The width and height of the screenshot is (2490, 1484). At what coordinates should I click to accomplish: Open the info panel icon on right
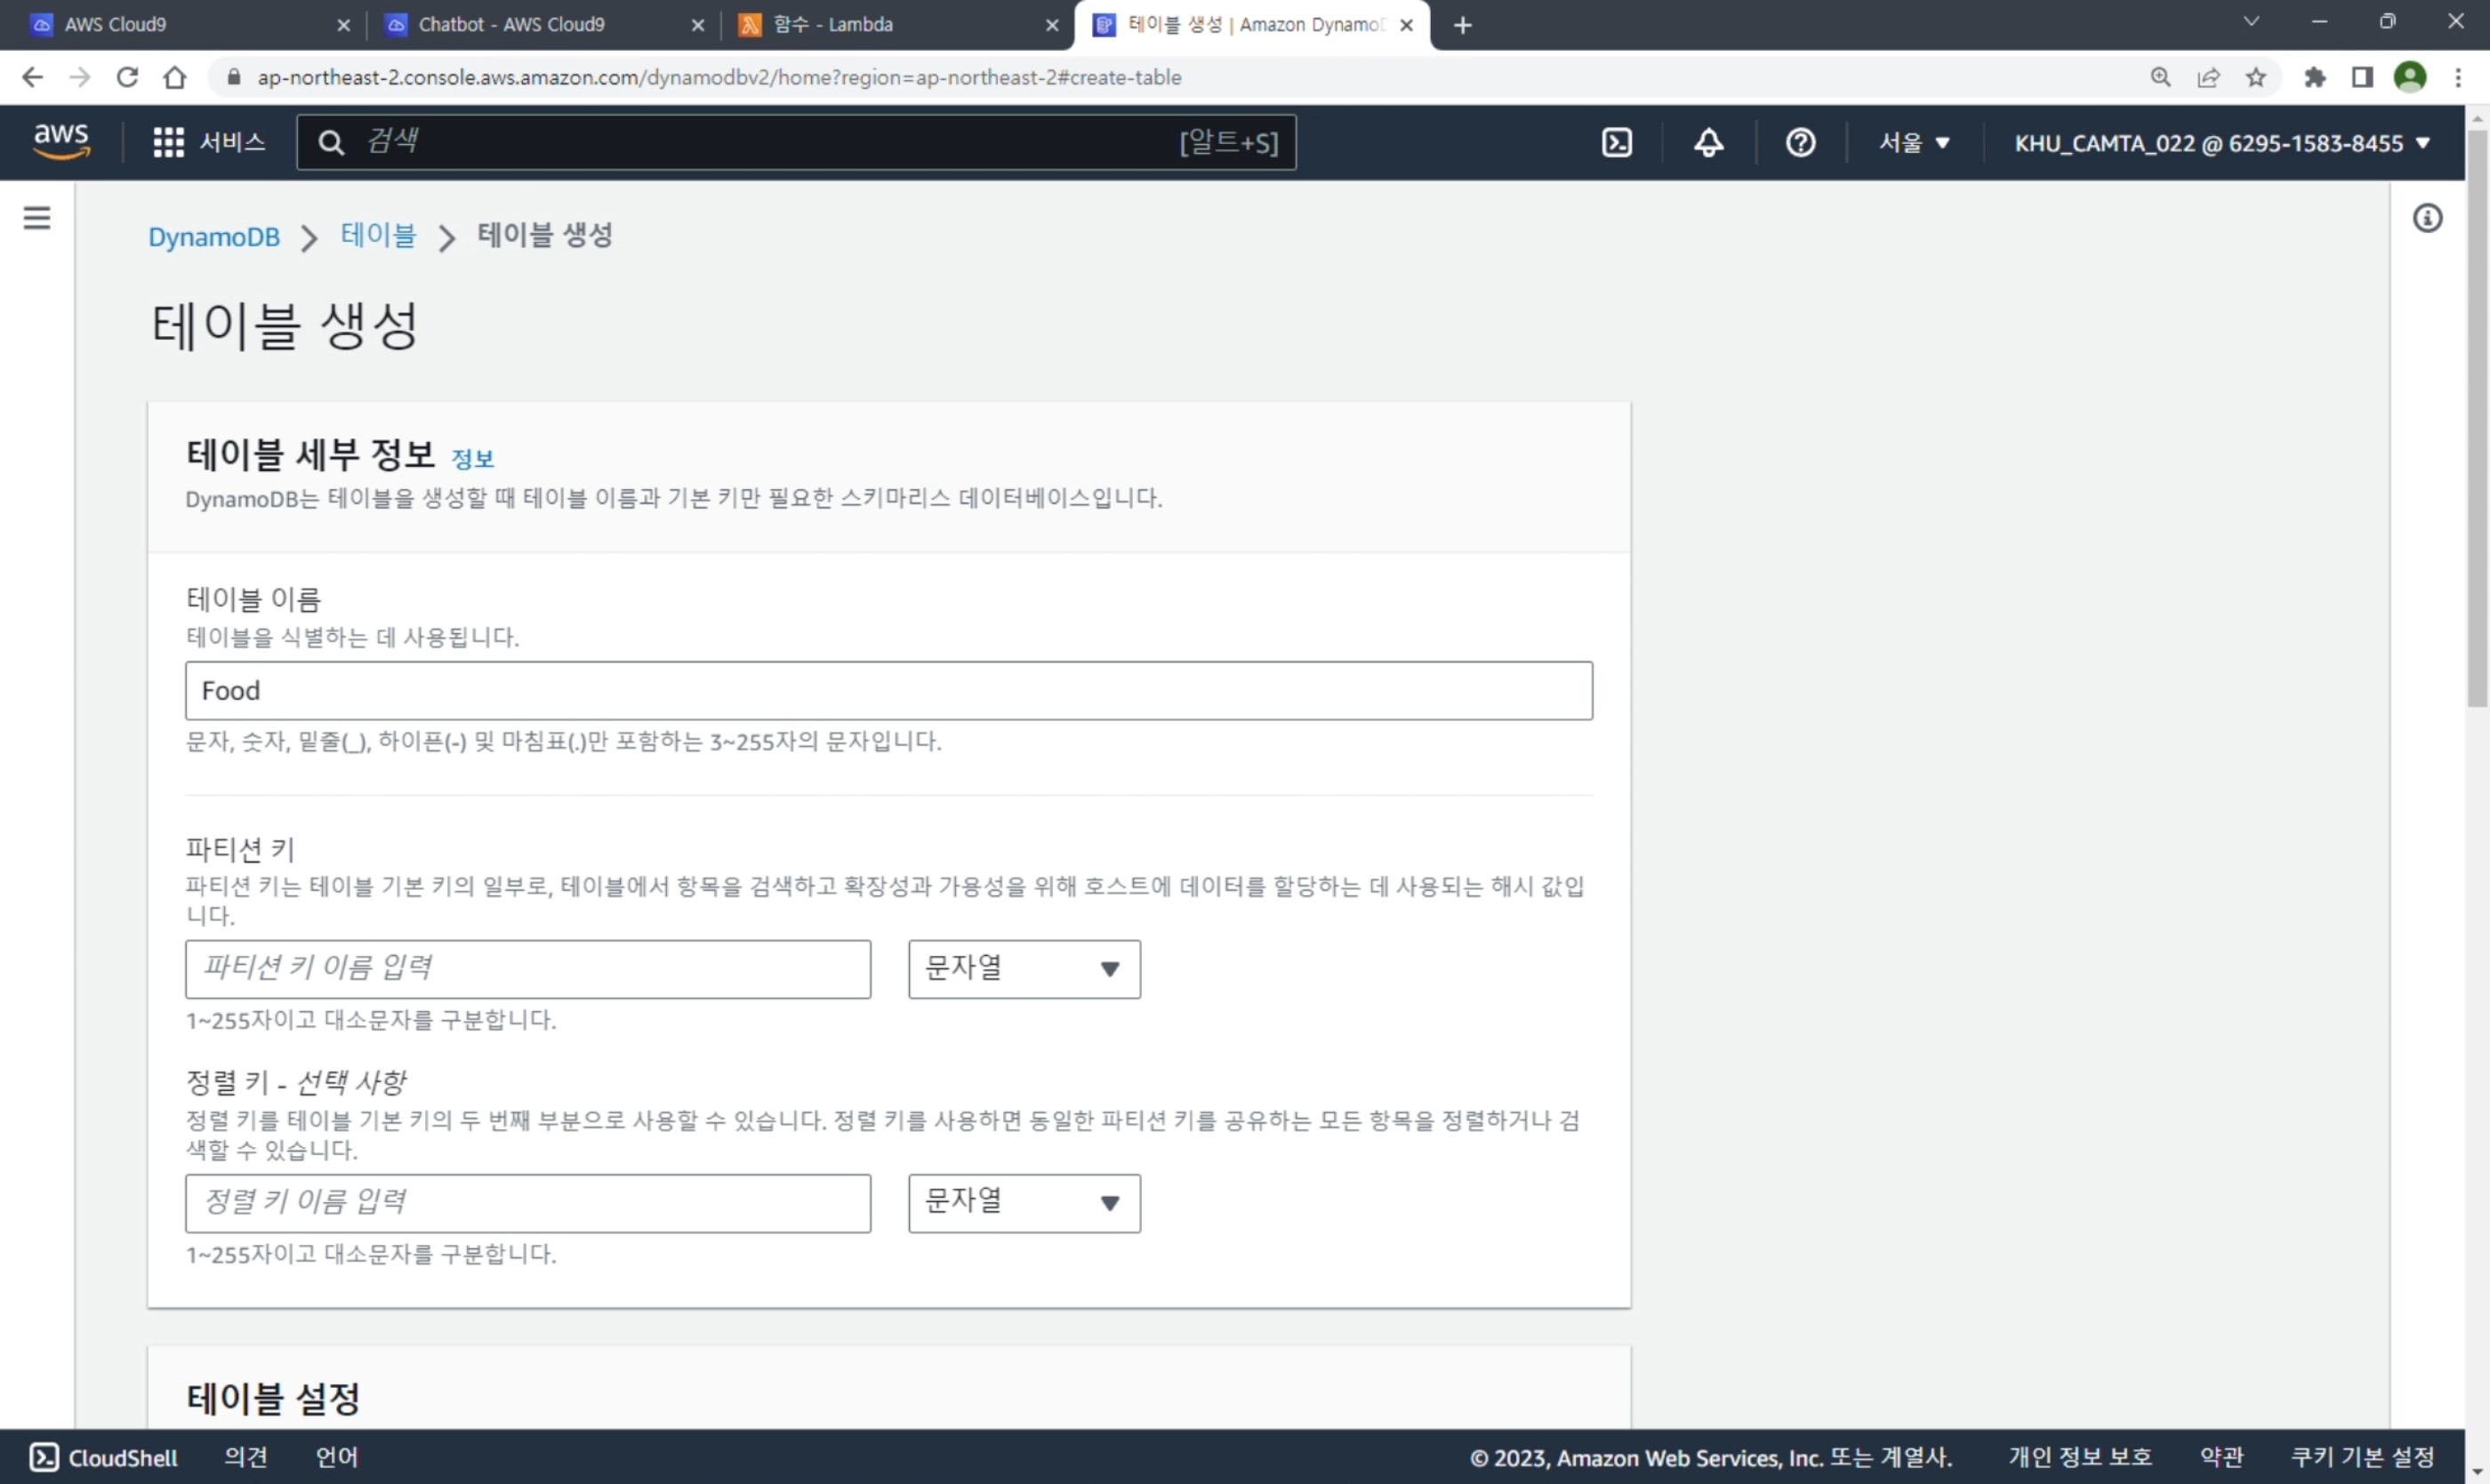(x=2427, y=218)
